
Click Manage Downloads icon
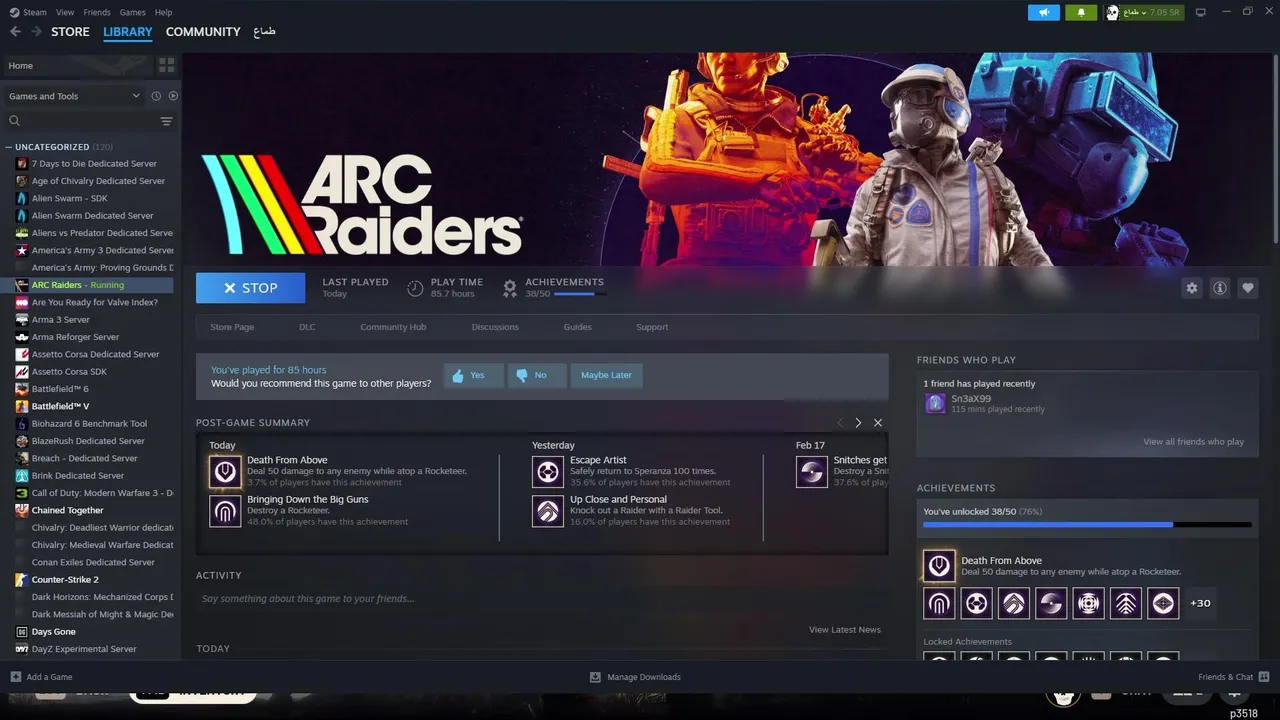(595, 677)
